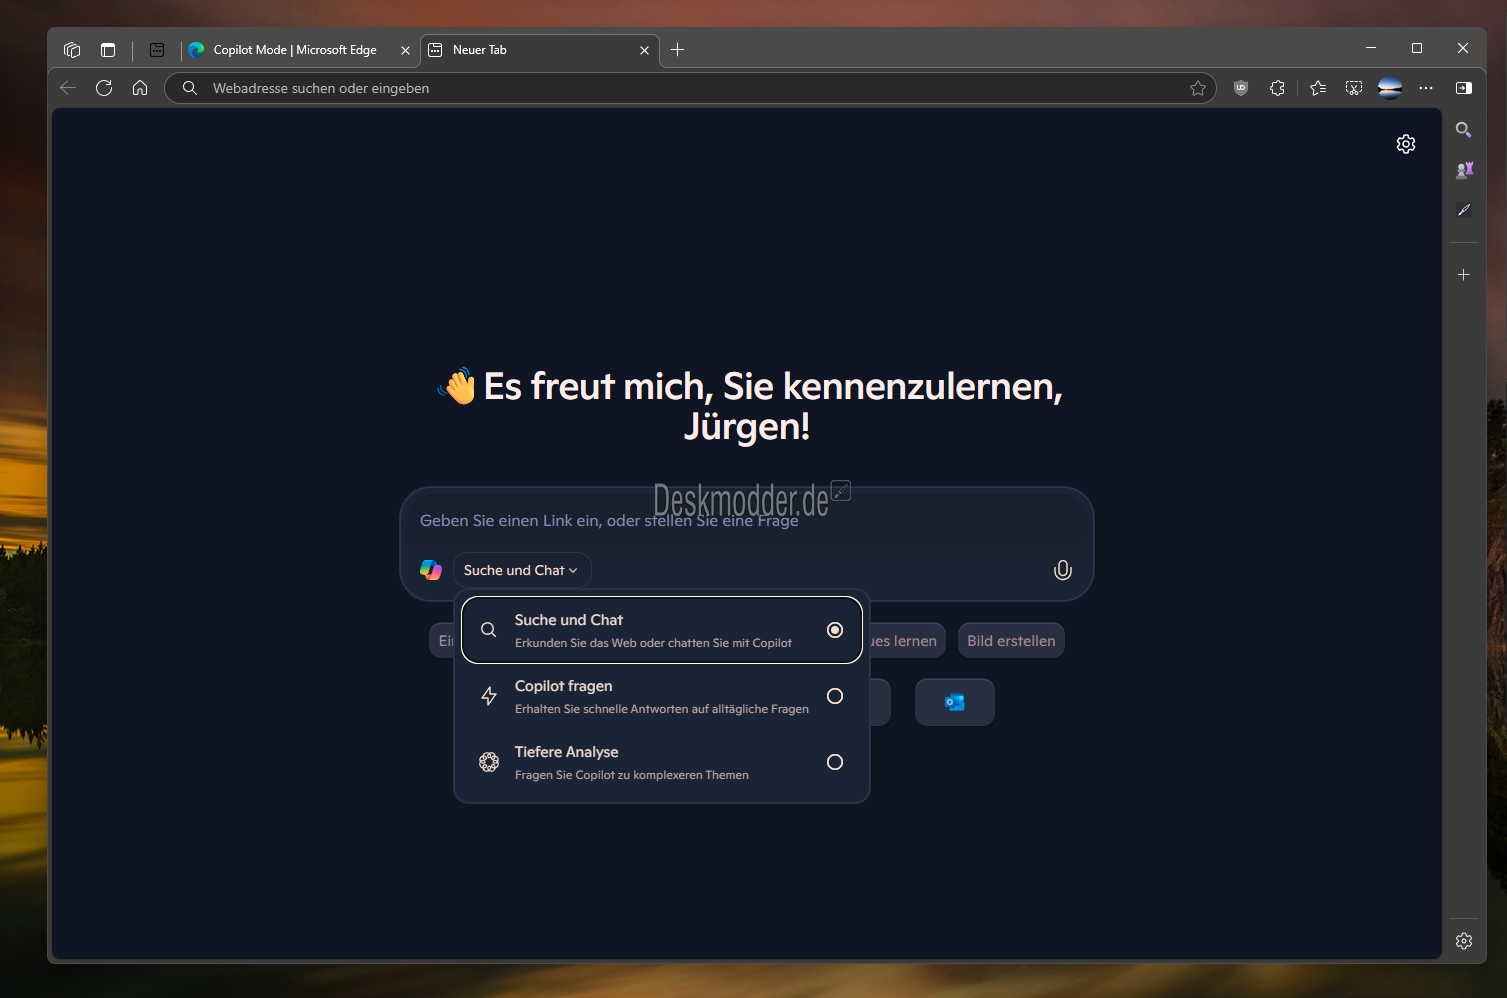Open the page settings gear icon

click(x=1406, y=144)
